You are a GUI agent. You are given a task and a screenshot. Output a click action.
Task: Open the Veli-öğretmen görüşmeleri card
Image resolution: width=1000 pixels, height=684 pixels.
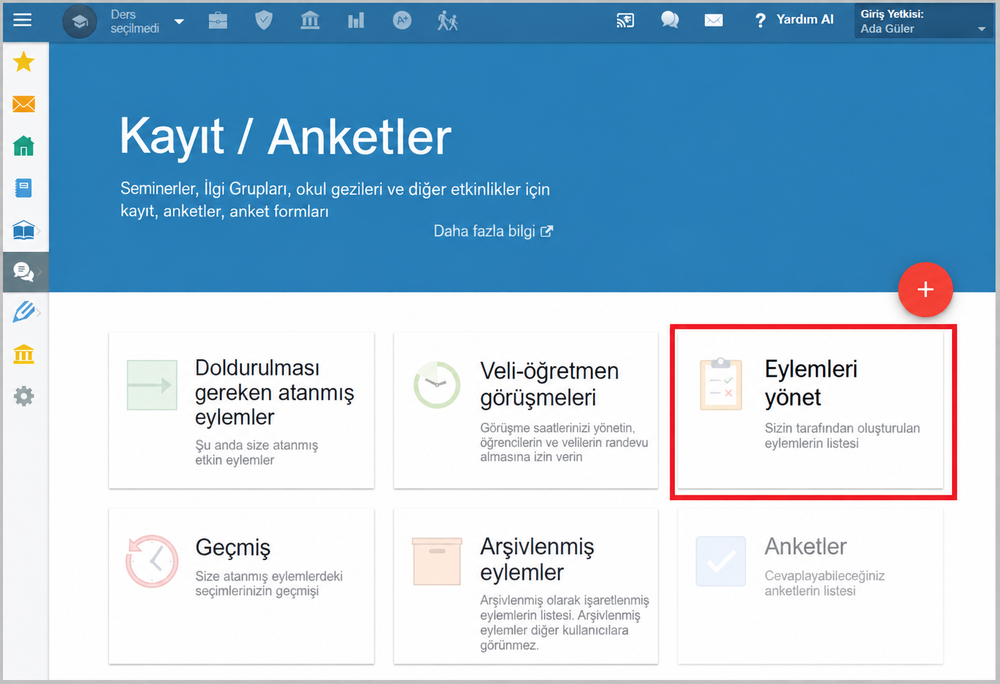point(526,410)
